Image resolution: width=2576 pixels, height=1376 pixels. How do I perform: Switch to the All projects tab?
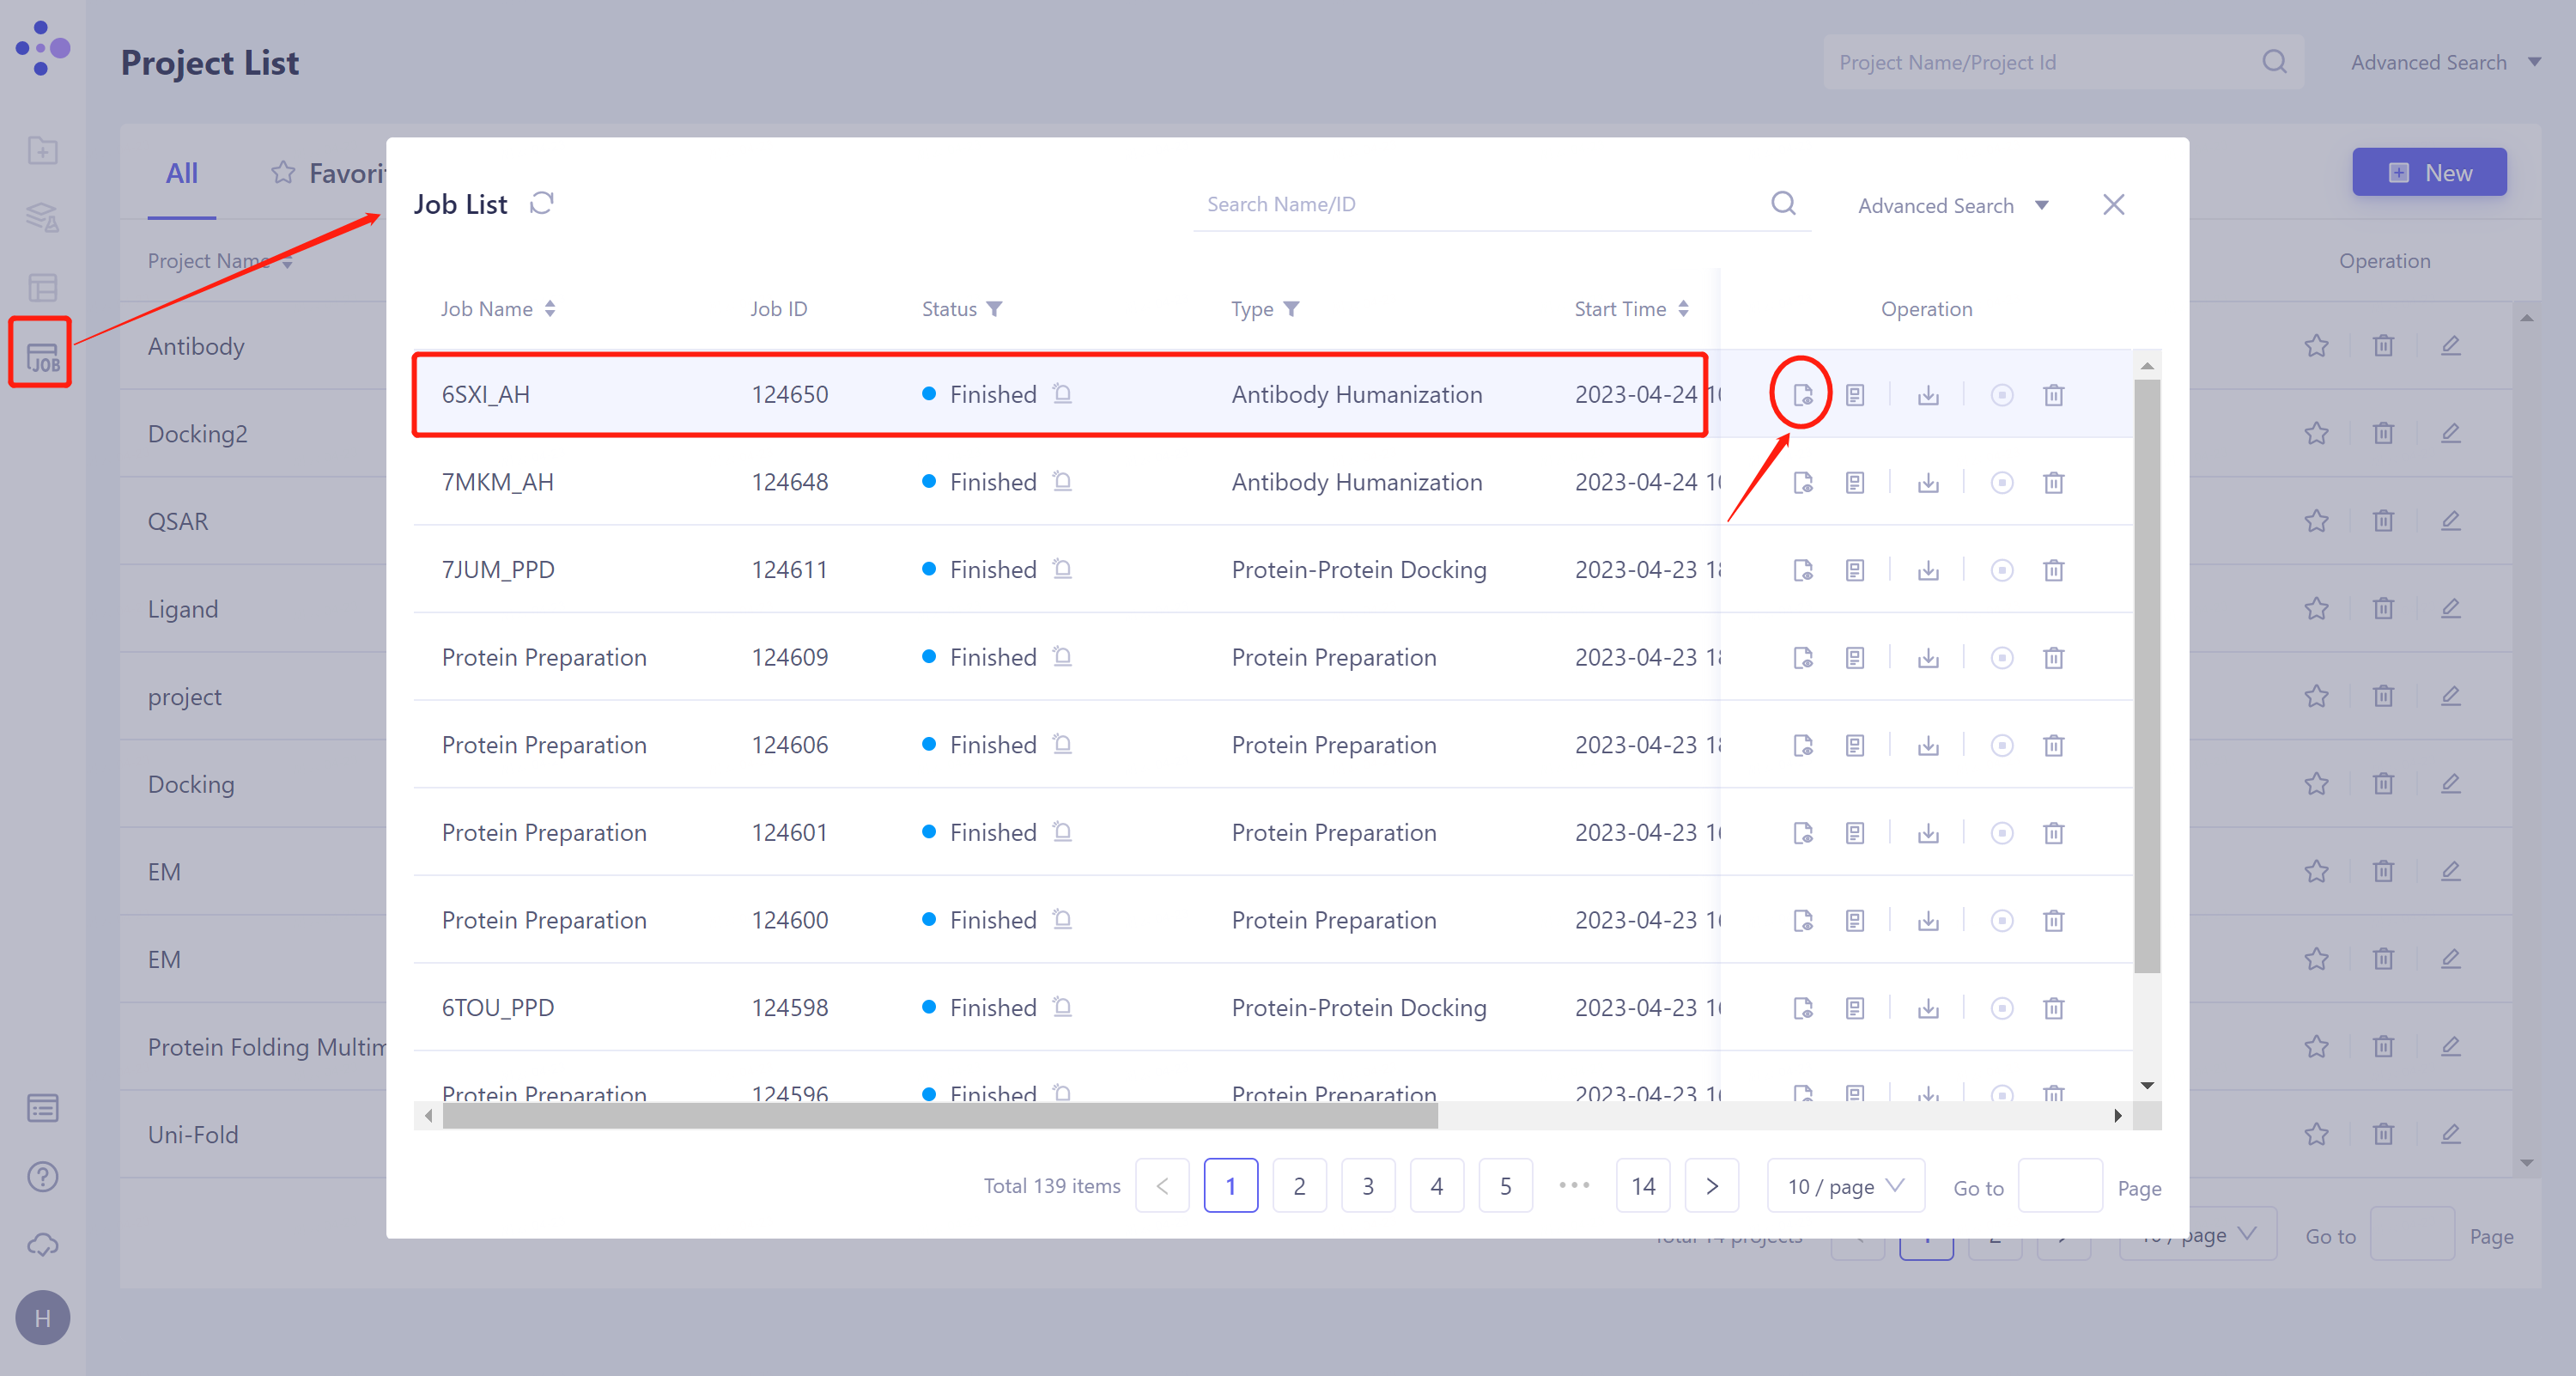click(x=182, y=174)
